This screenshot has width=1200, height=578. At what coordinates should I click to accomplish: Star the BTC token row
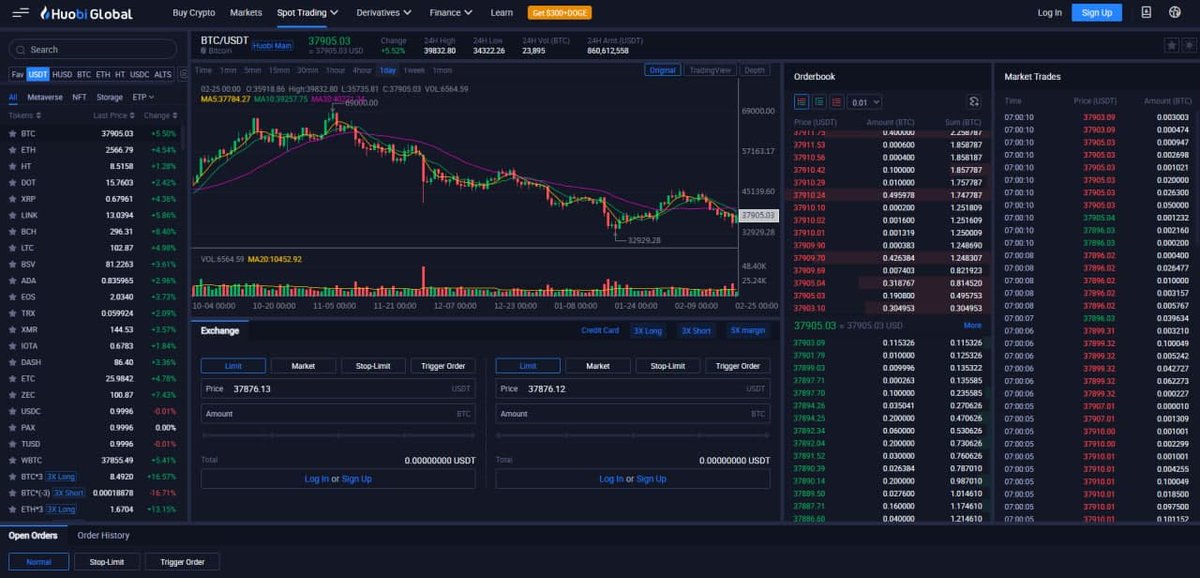pos(12,133)
